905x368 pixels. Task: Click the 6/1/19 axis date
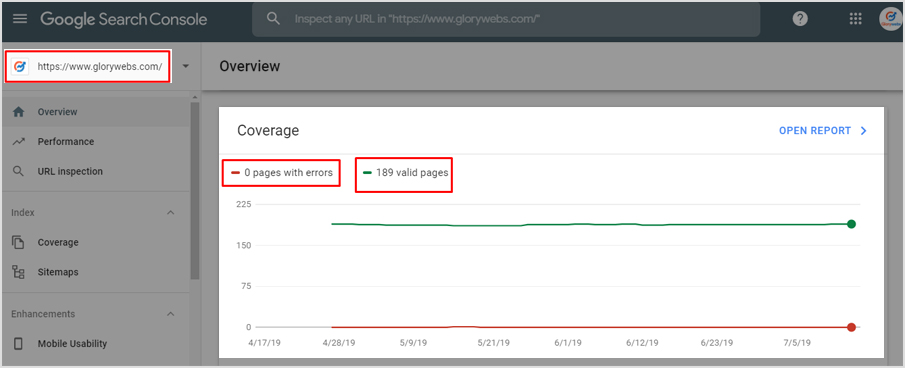point(567,343)
